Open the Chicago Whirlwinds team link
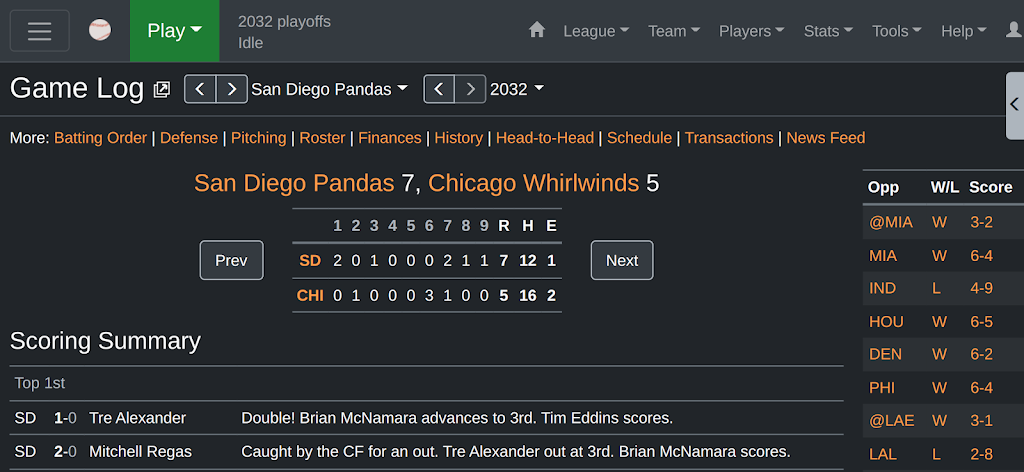The height and width of the screenshot is (472, 1024). click(x=534, y=183)
